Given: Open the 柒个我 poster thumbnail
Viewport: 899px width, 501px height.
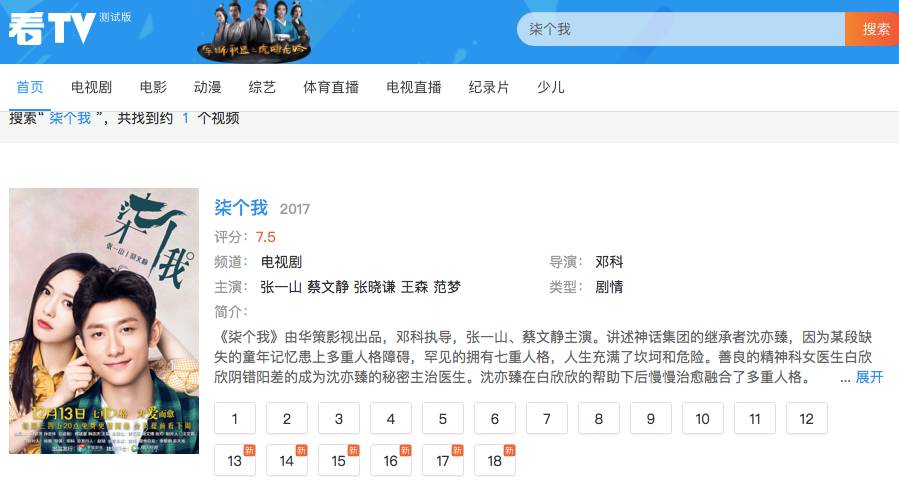Looking at the screenshot, I should 104,320.
